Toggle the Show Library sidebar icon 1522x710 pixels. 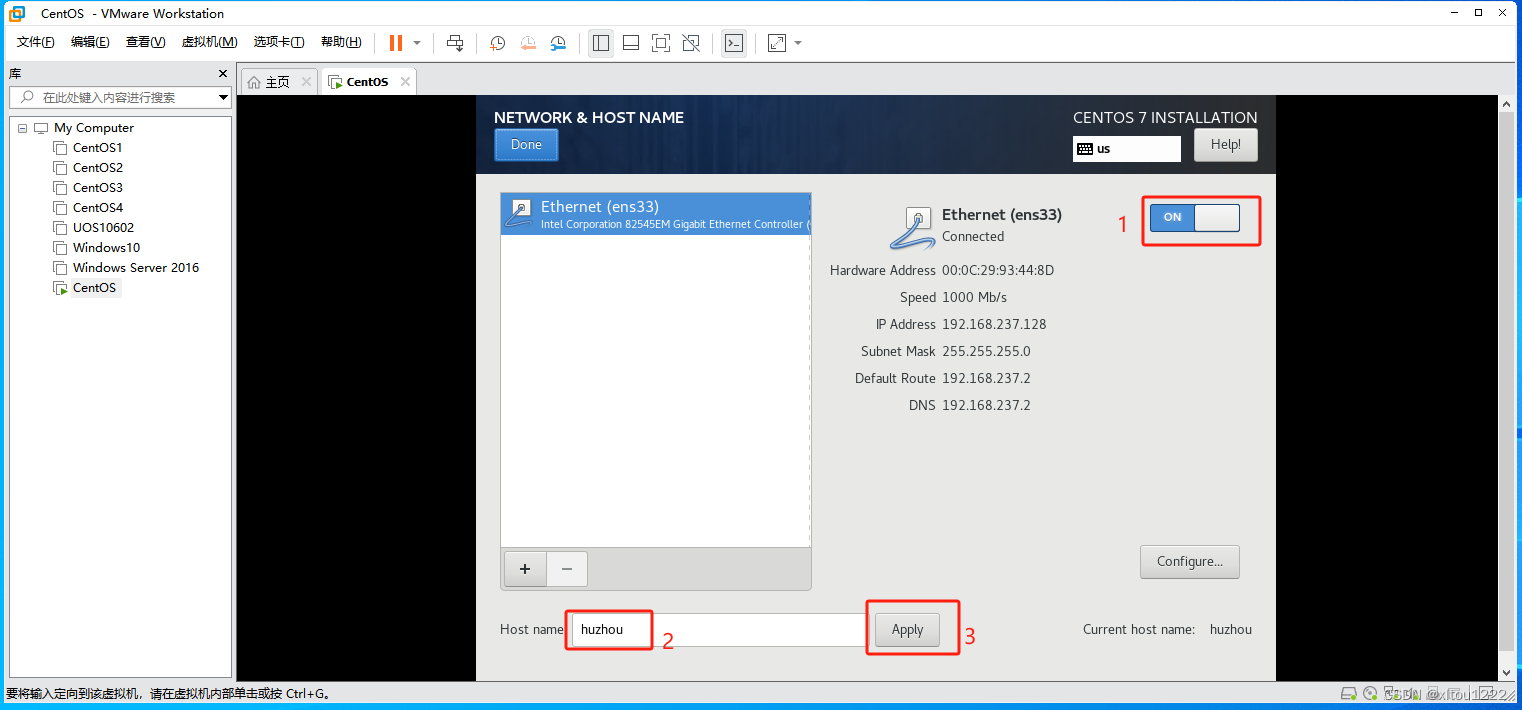601,43
